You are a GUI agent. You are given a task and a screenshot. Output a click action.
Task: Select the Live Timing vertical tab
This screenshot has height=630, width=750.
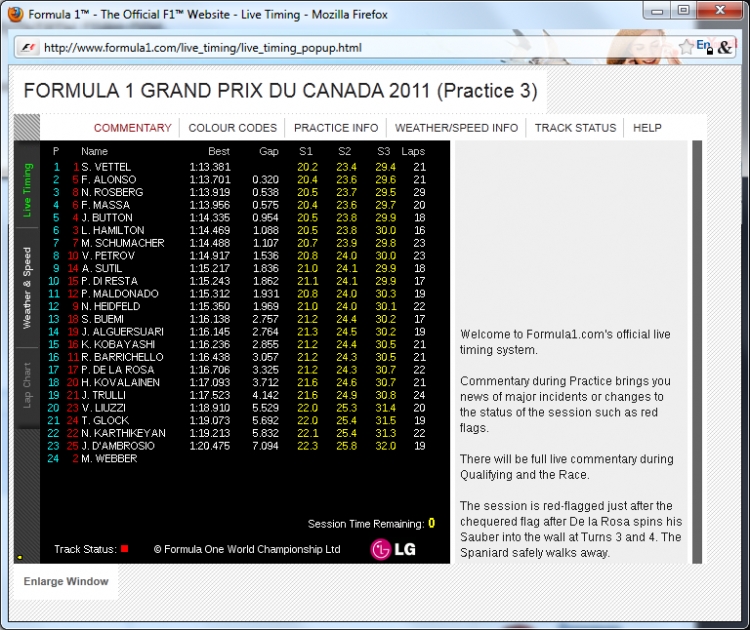pyautogui.click(x=27, y=189)
